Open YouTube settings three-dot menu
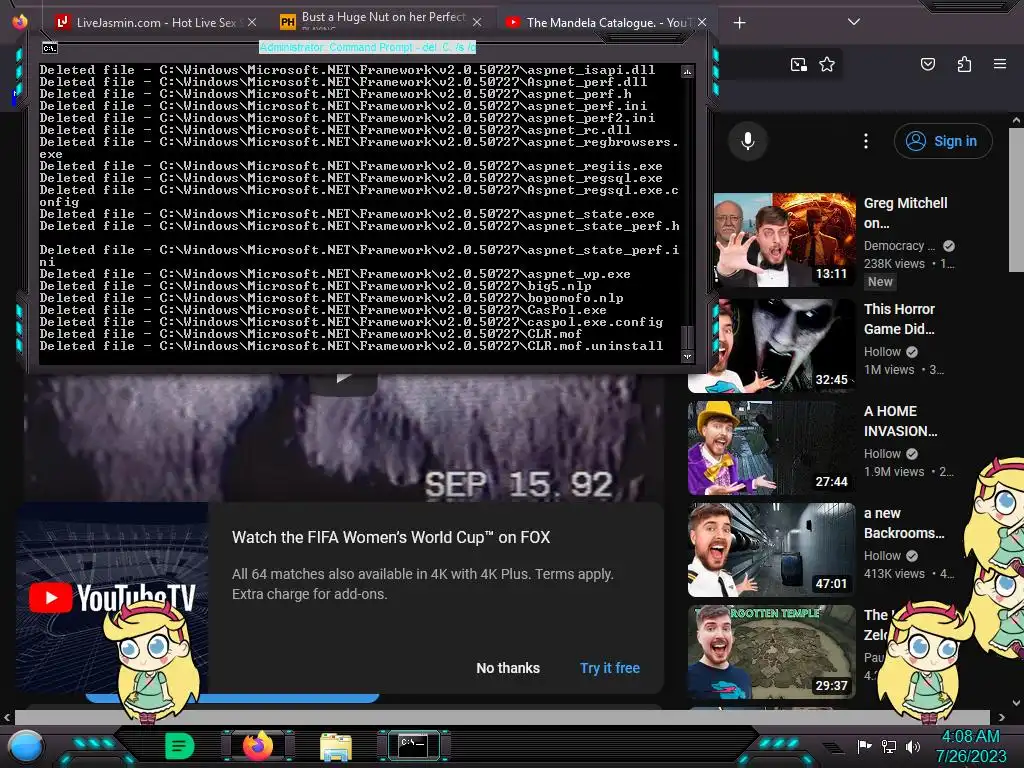The height and width of the screenshot is (768, 1024). point(866,141)
